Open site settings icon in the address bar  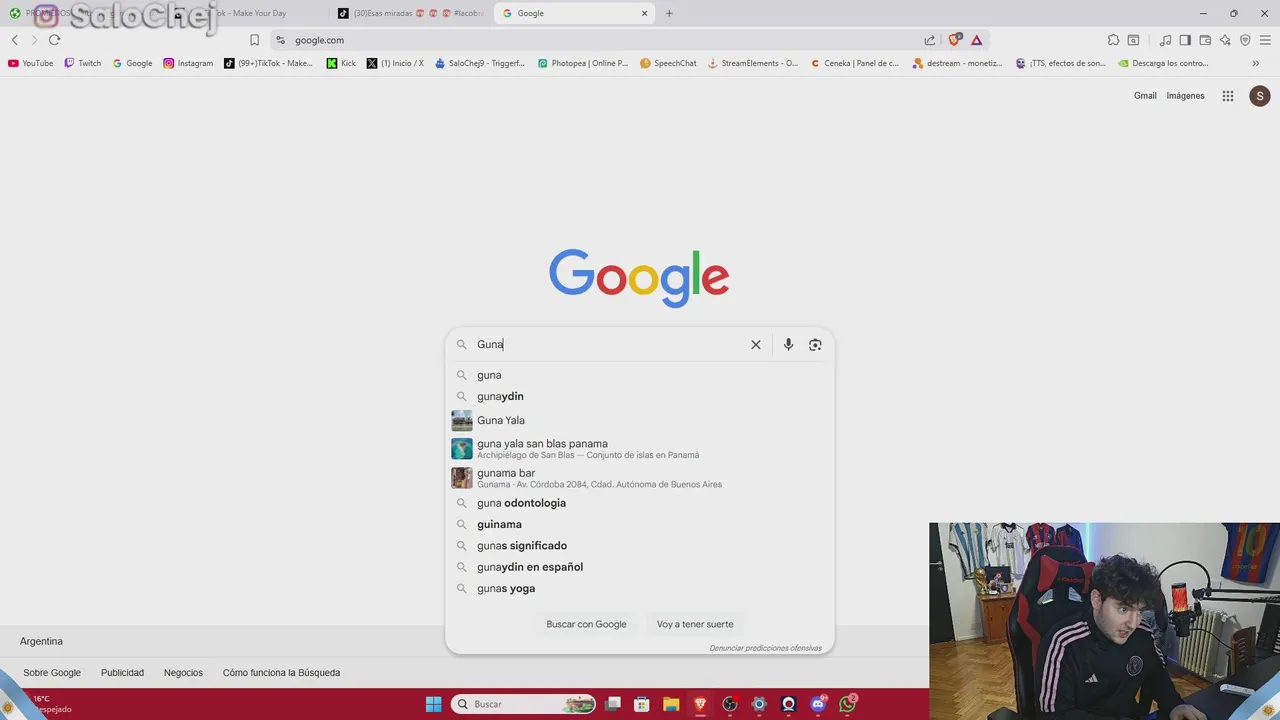click(x=281, y=40)
